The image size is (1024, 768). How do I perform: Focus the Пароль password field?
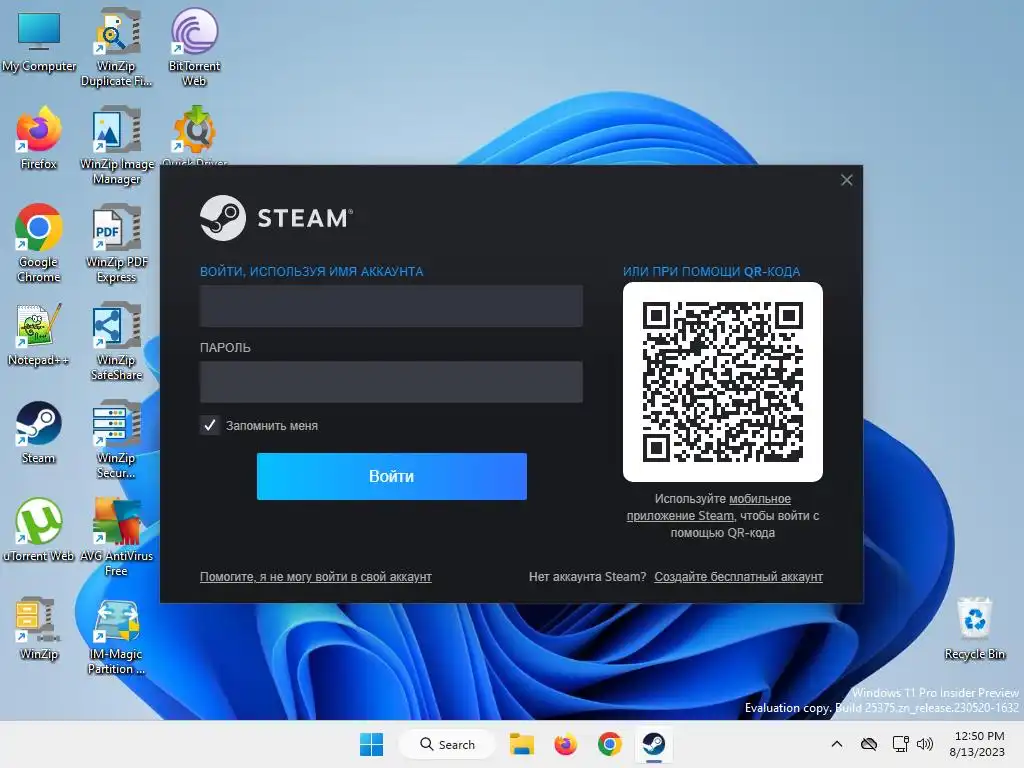tap(391, 381)
